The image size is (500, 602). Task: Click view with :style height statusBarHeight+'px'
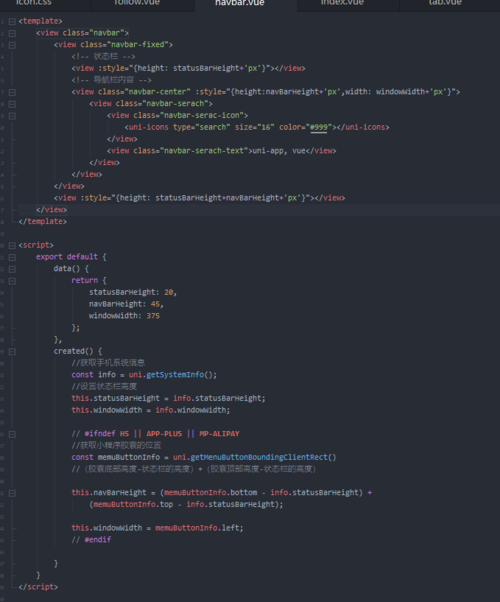188,68
